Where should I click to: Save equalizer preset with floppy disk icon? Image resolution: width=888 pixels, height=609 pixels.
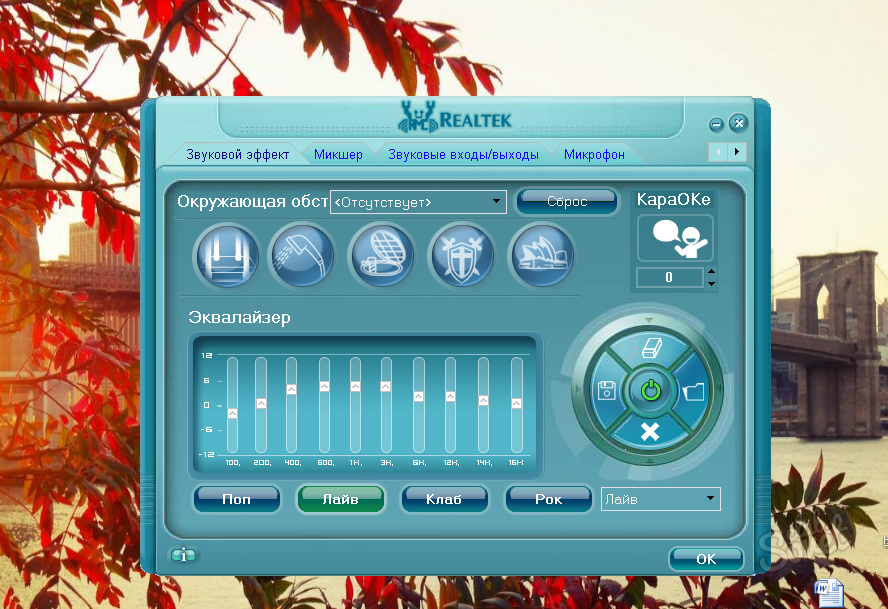tap(606, 391)
